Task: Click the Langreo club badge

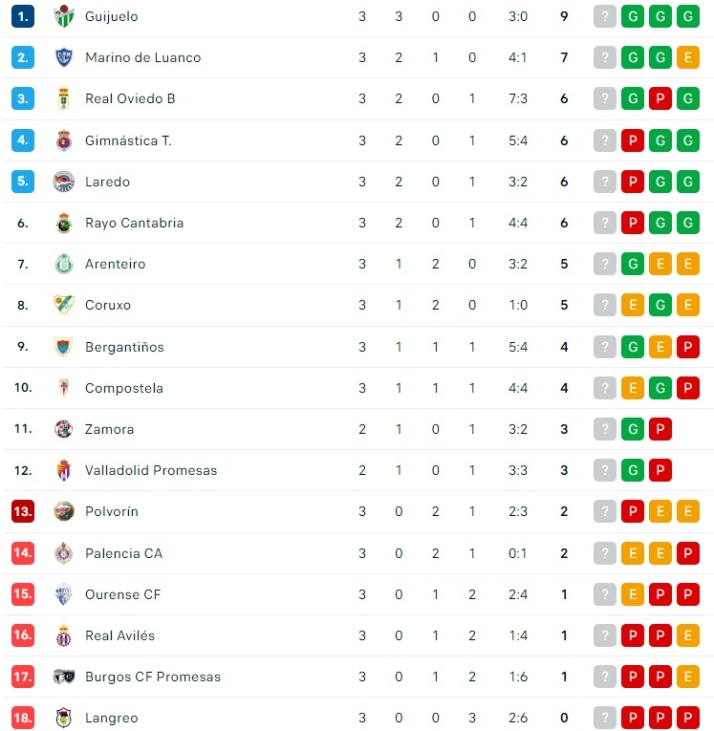Action: coord(64,718)
